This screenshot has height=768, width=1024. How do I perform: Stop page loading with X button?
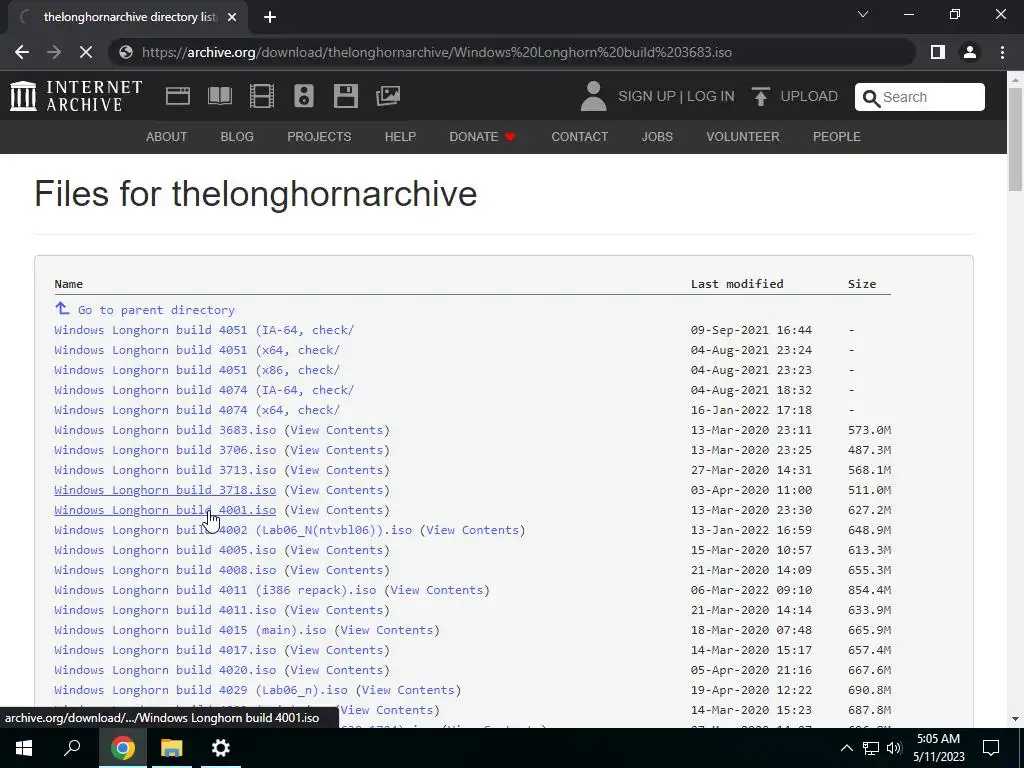(86, 52)
